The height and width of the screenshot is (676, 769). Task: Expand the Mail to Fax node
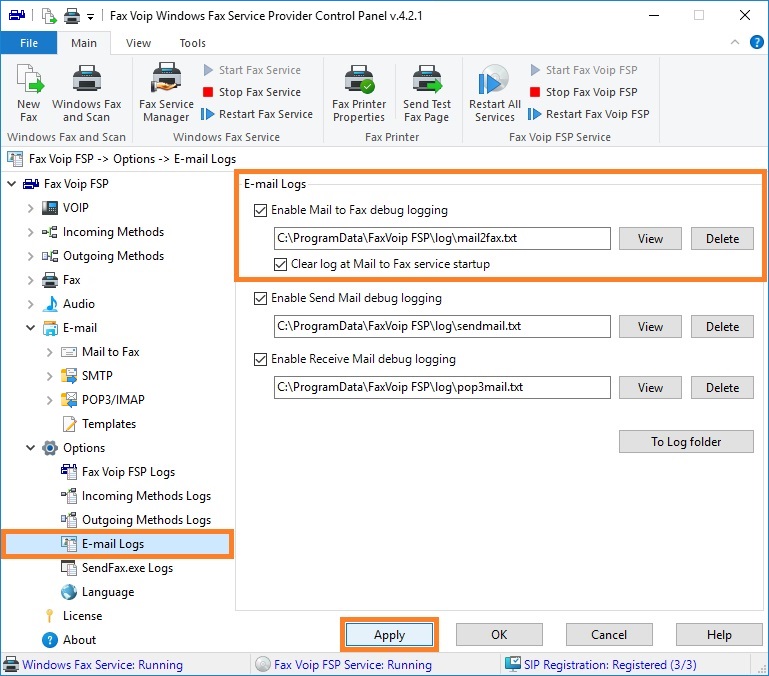click(50, 352)
